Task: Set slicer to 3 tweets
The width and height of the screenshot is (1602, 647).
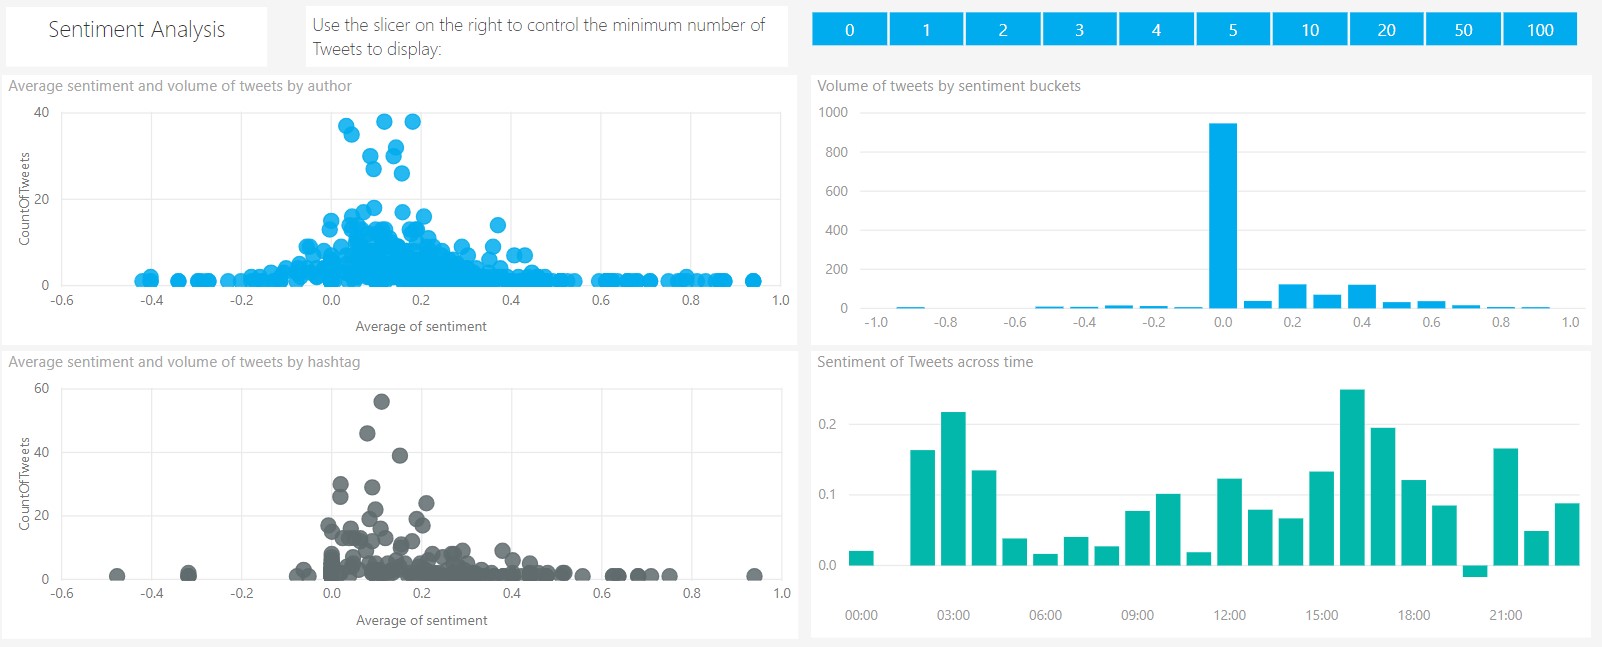Action: pos(1079,30)
